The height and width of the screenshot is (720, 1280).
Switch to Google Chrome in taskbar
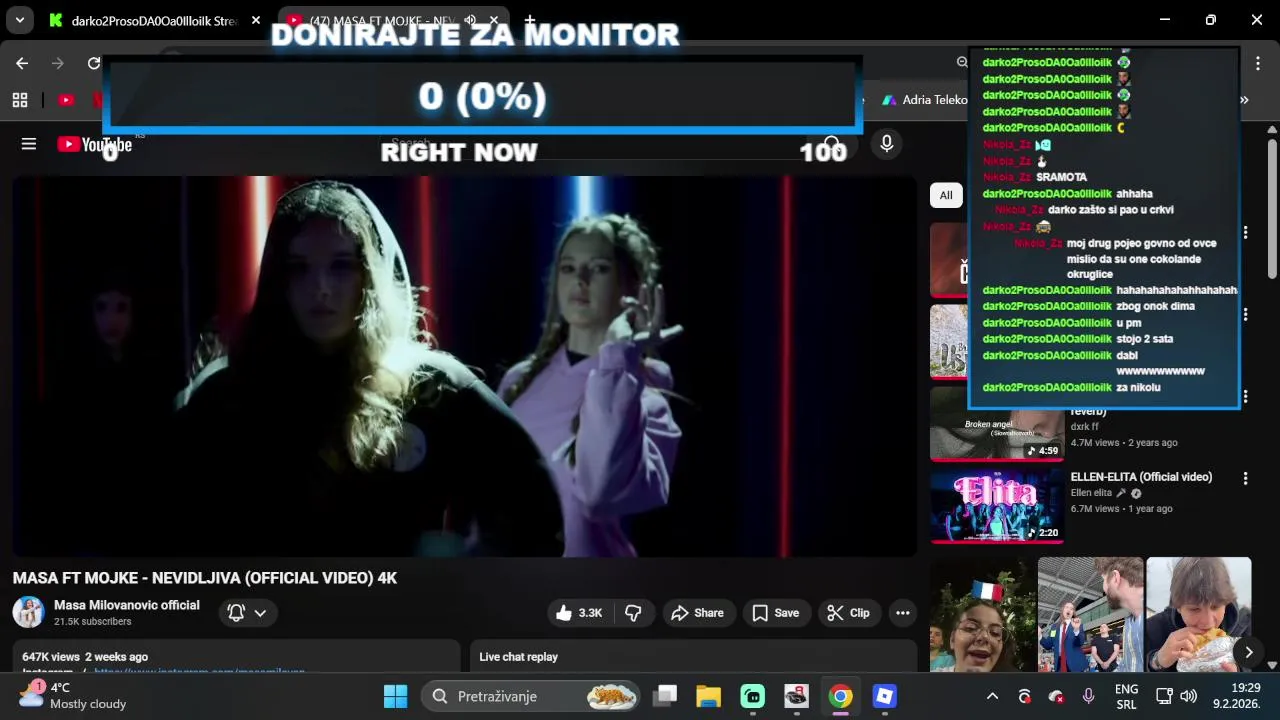pos(840,696)
